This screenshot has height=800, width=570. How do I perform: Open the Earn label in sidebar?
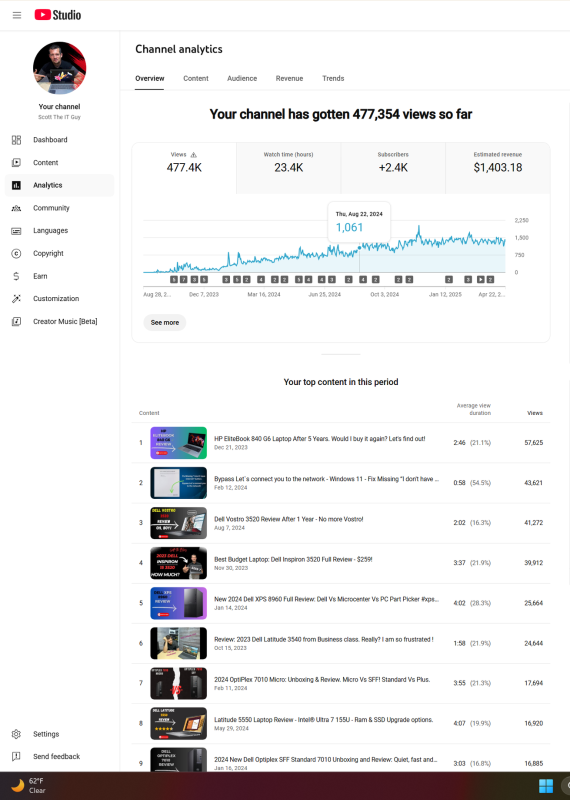coord(40,276)
